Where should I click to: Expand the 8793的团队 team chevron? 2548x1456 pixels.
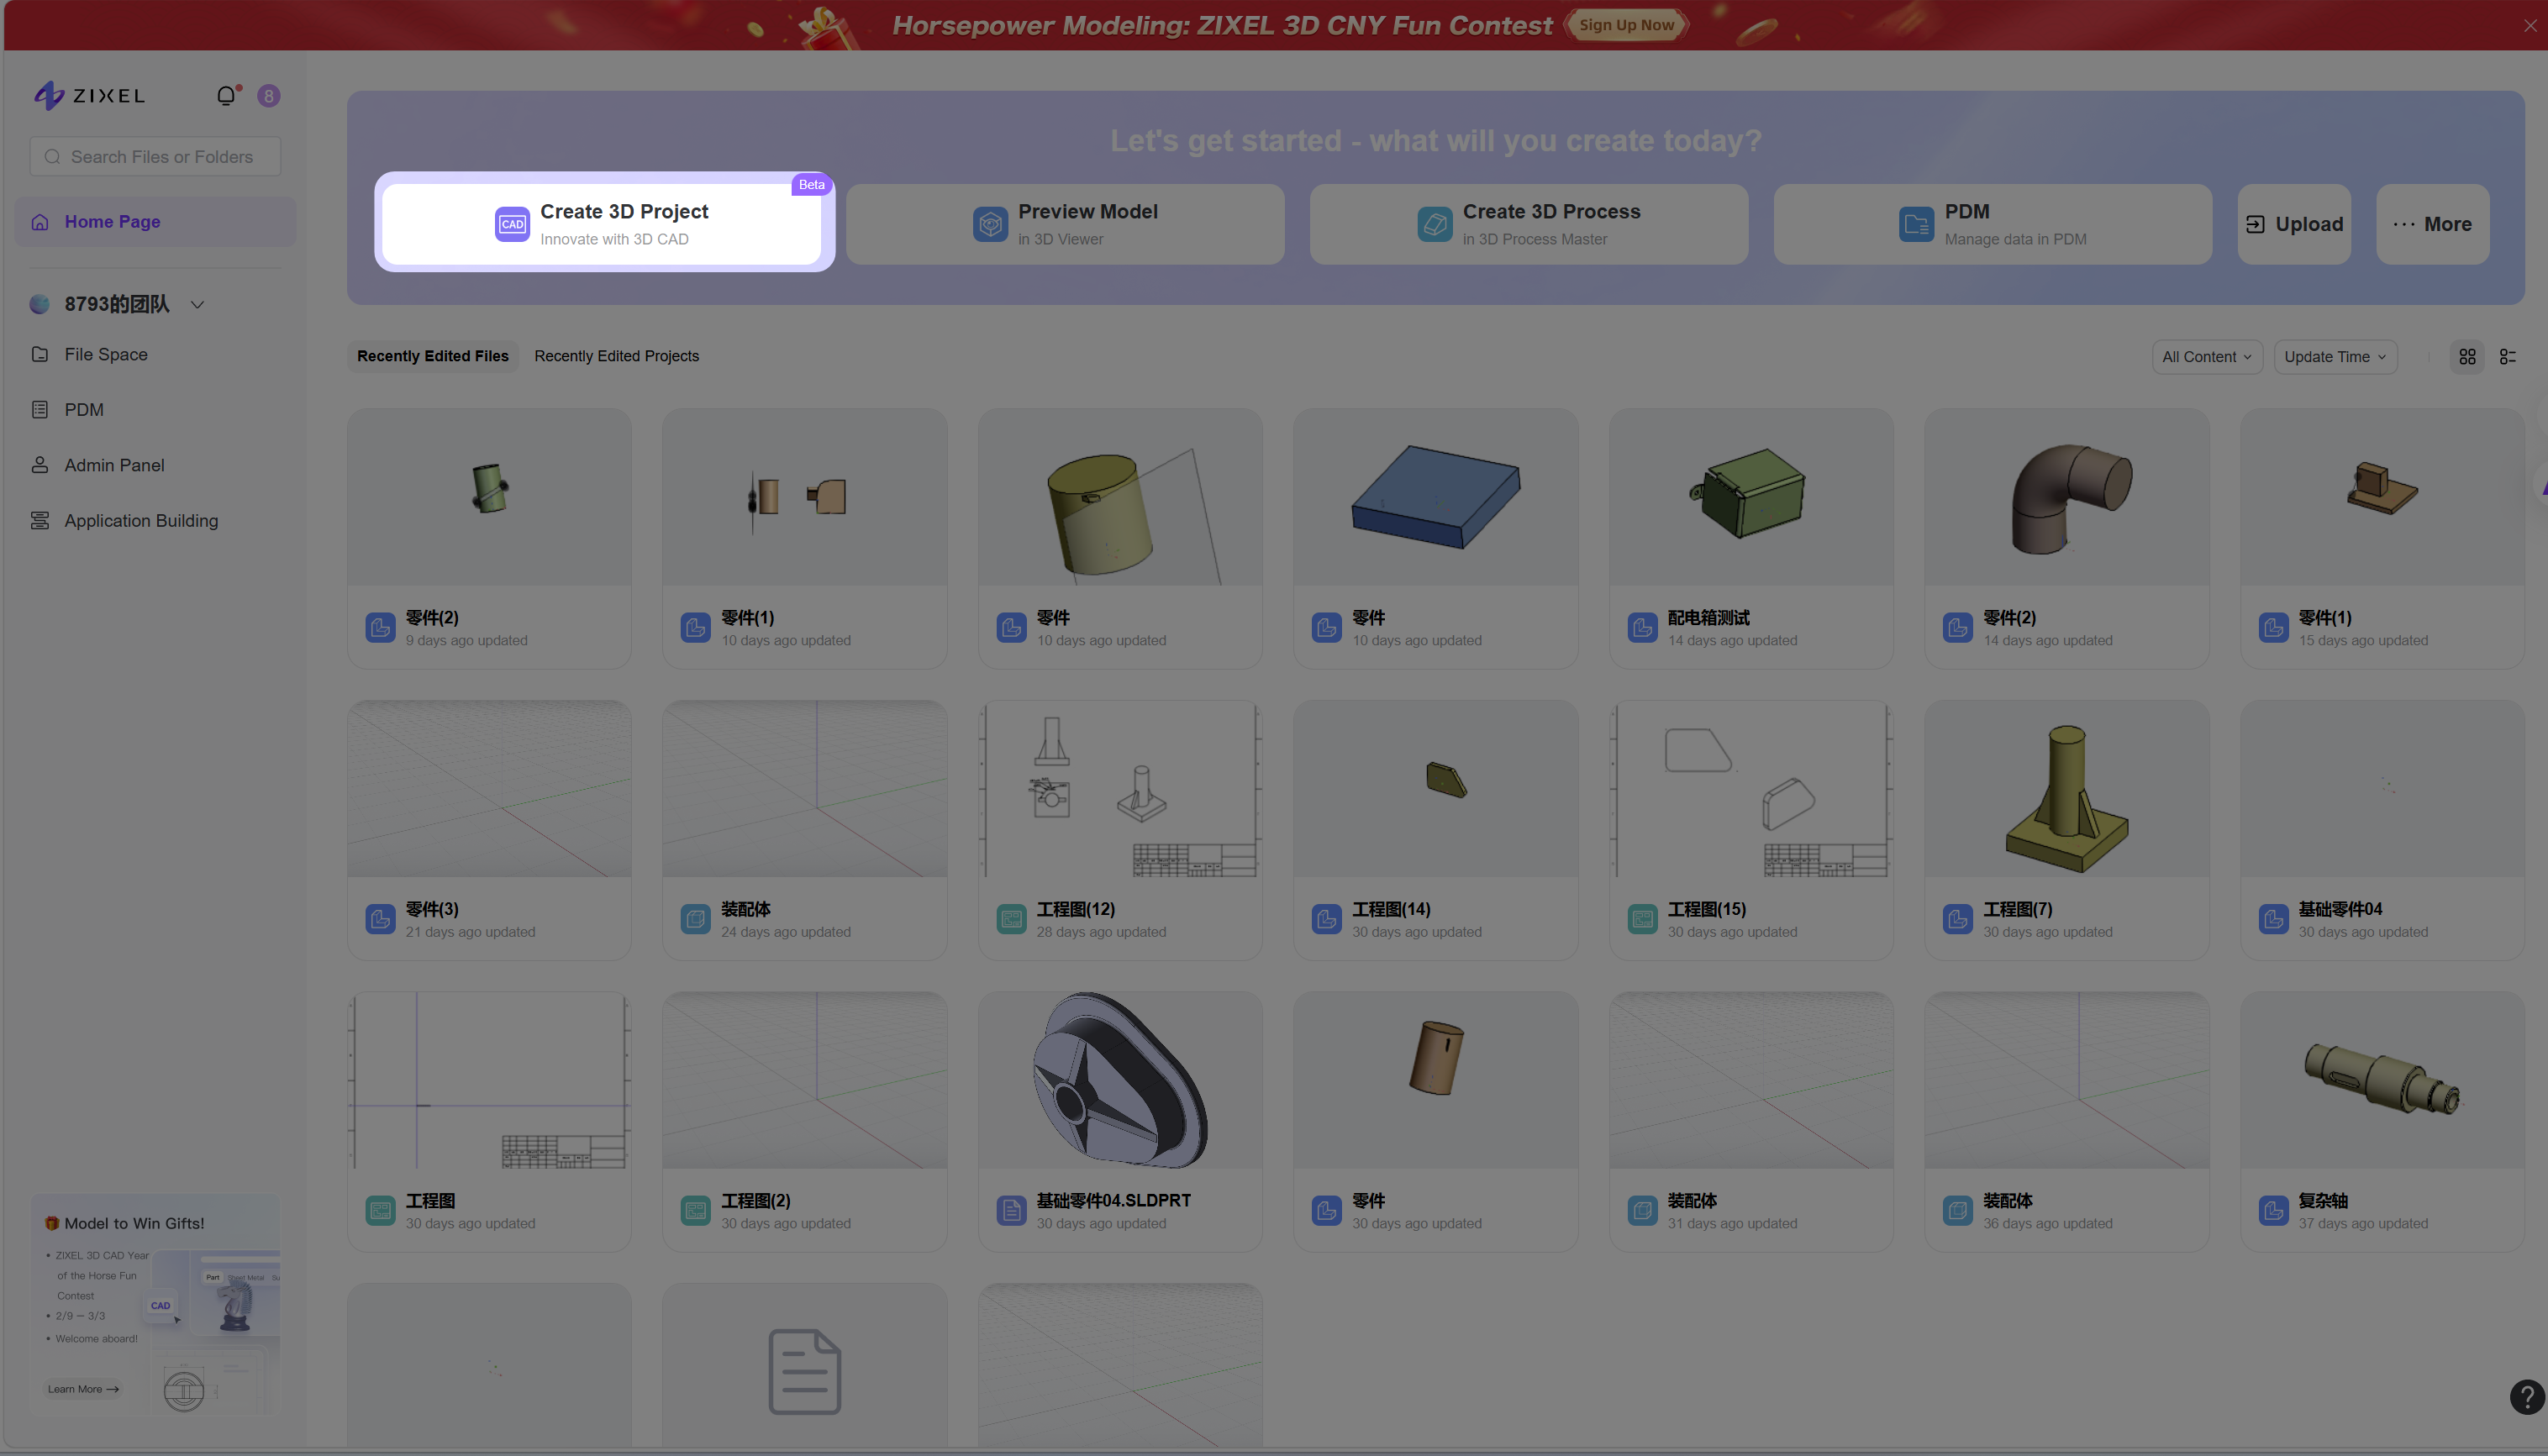[197, 305]
